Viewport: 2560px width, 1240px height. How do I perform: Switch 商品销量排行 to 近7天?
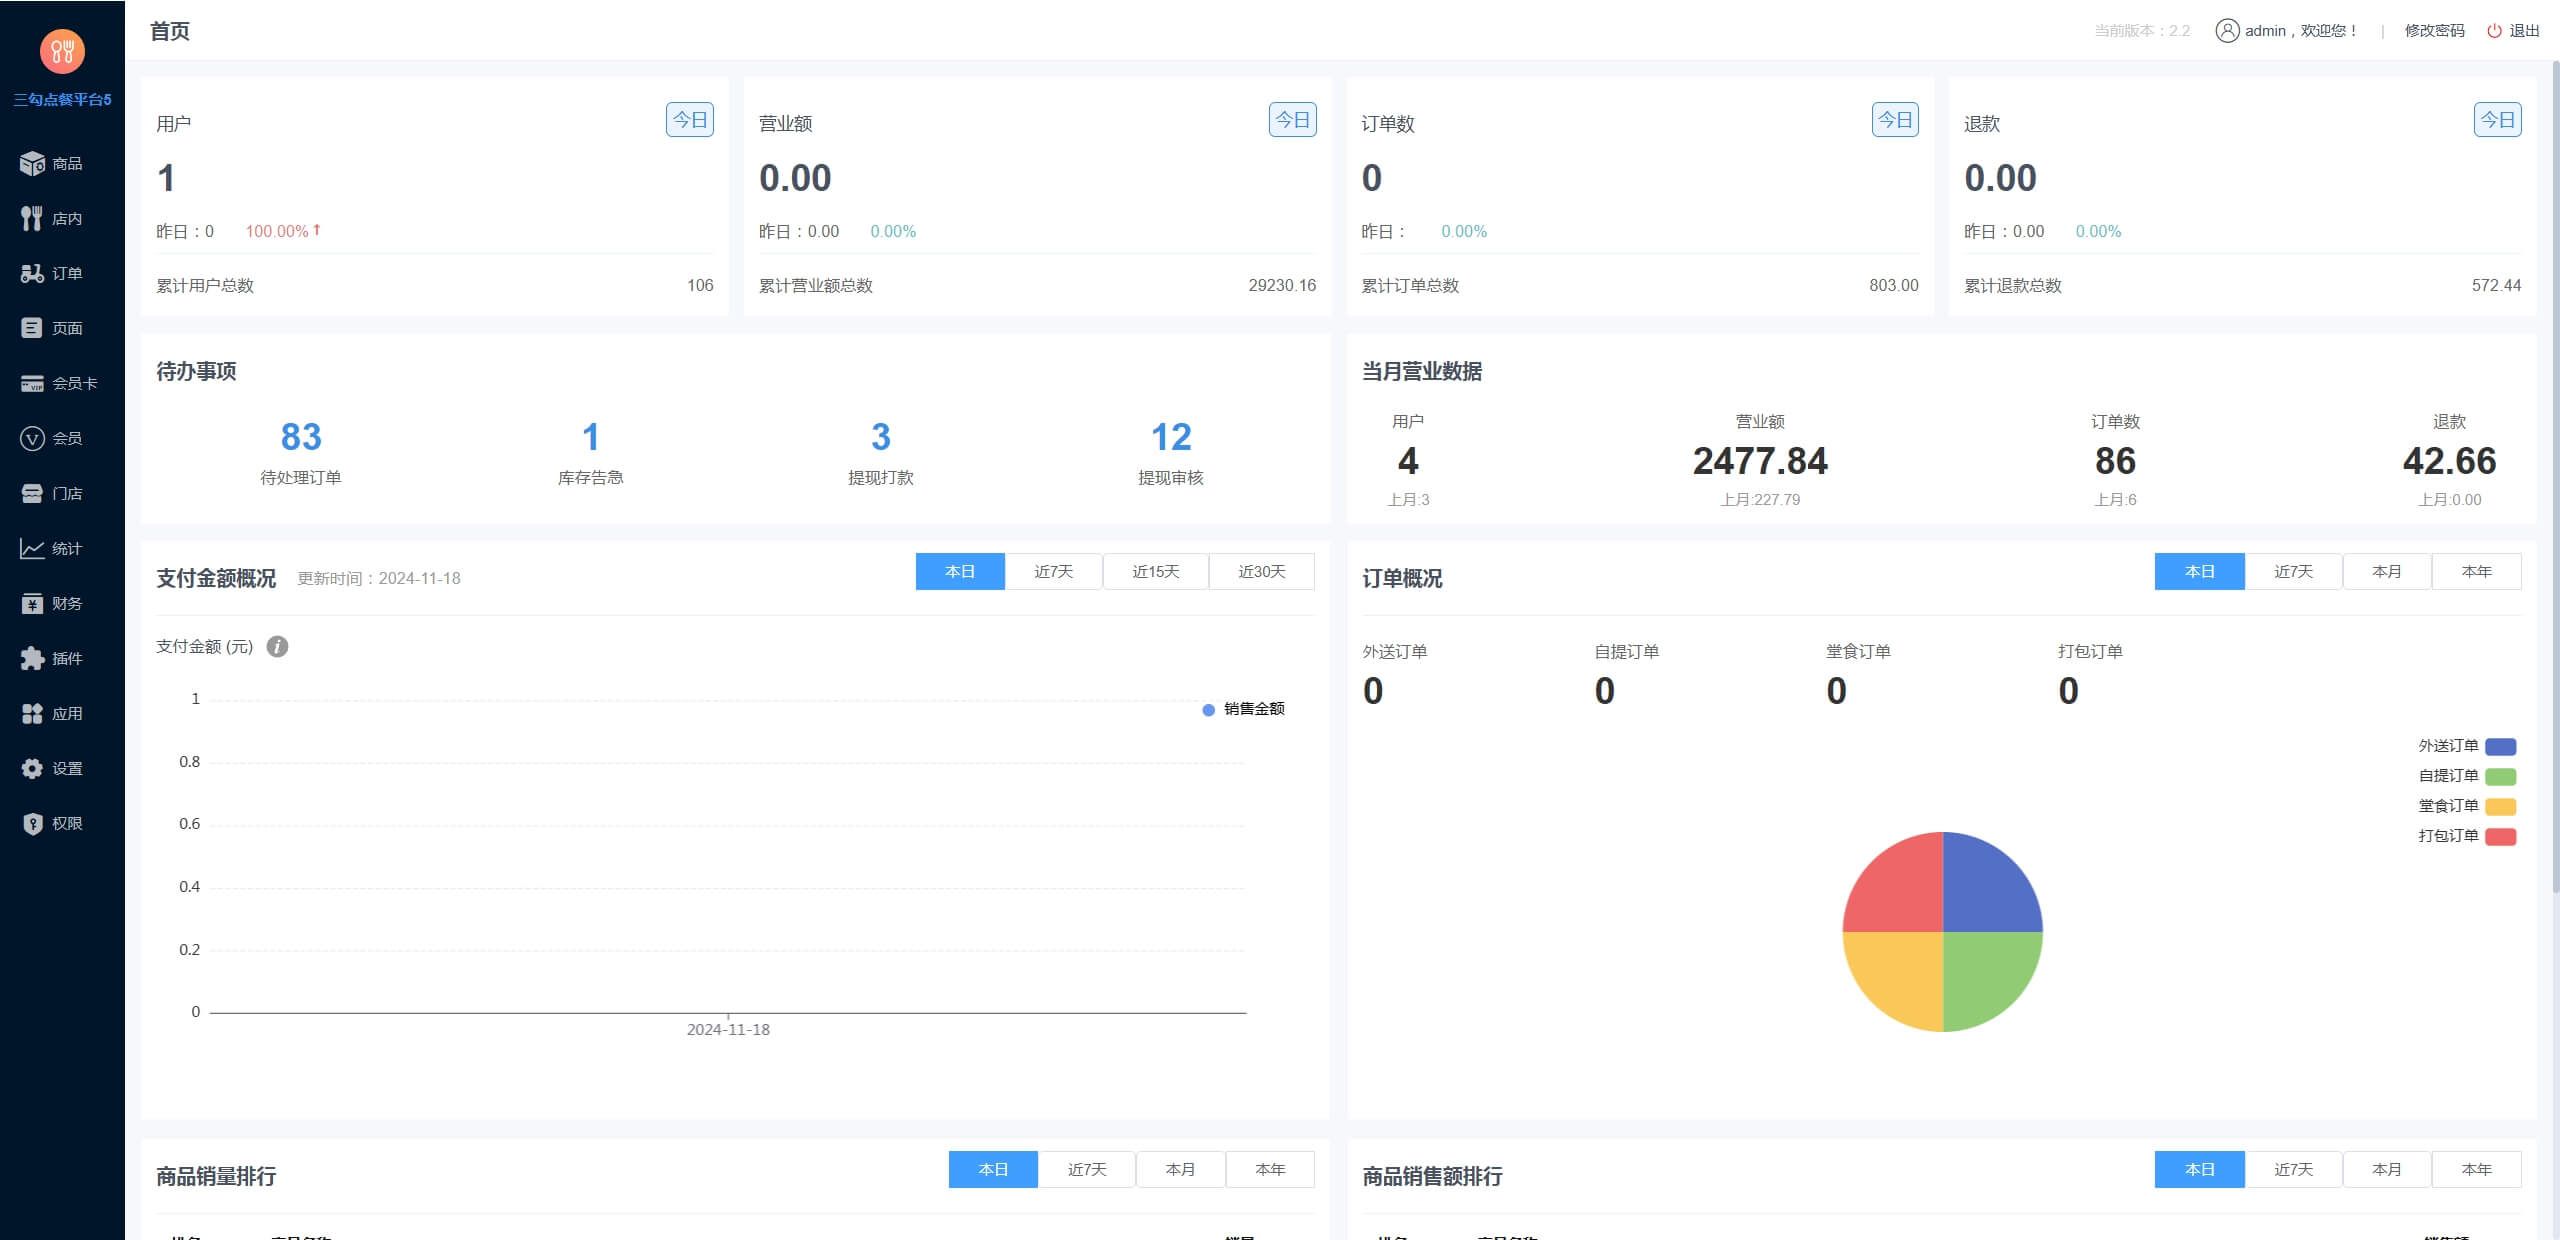[1087, 1168]
